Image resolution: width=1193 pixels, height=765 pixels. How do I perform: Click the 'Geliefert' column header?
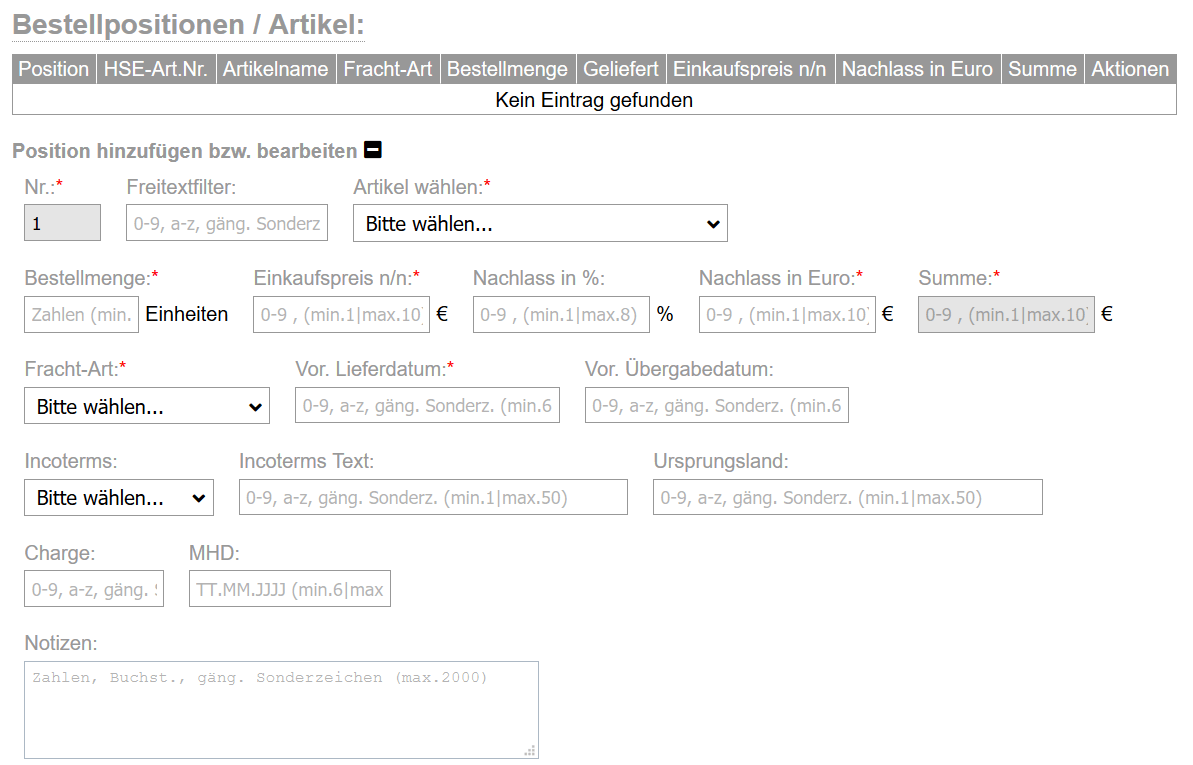pos(621,69)
